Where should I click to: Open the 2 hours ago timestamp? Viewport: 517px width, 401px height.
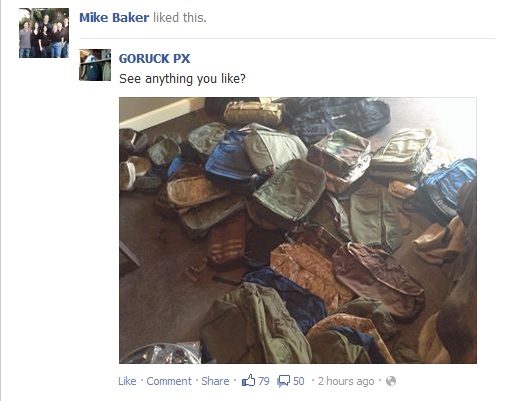(346, 381)
